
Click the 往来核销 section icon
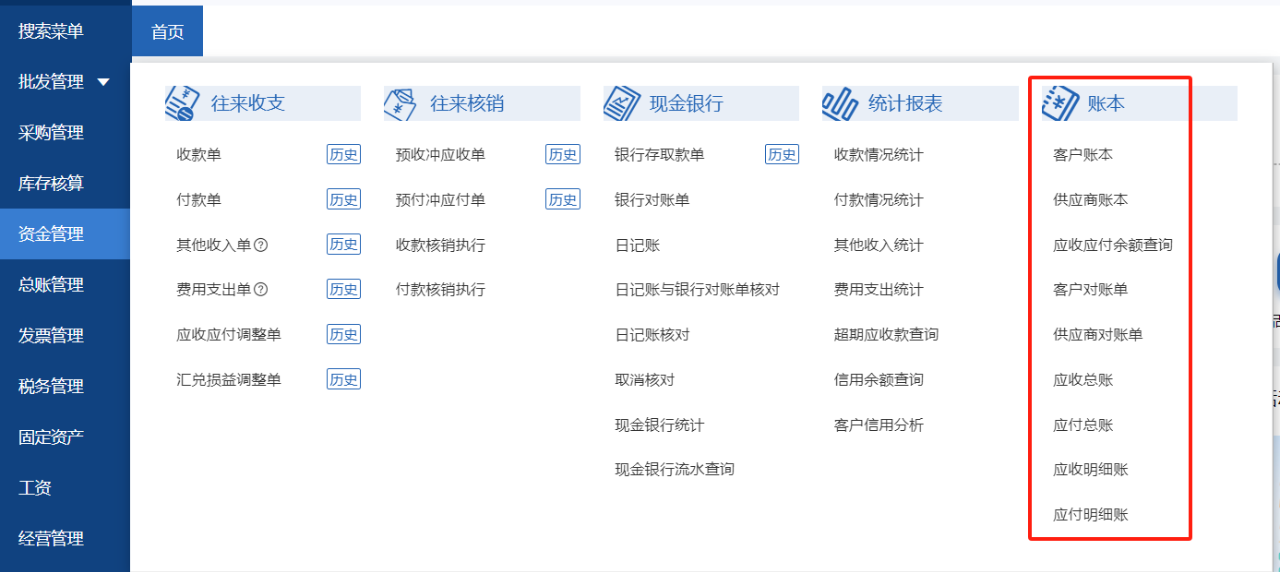[400, 104]
